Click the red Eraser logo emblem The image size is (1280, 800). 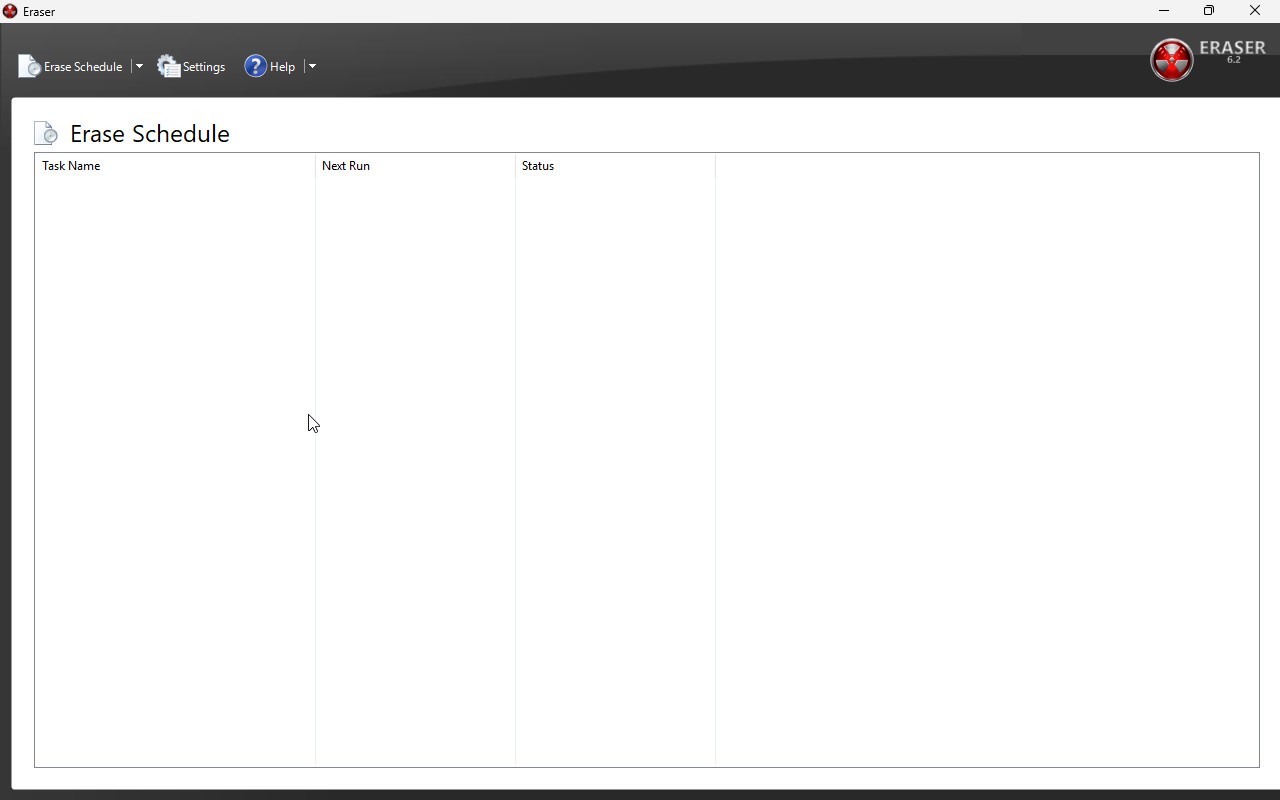pos(1171,60)
